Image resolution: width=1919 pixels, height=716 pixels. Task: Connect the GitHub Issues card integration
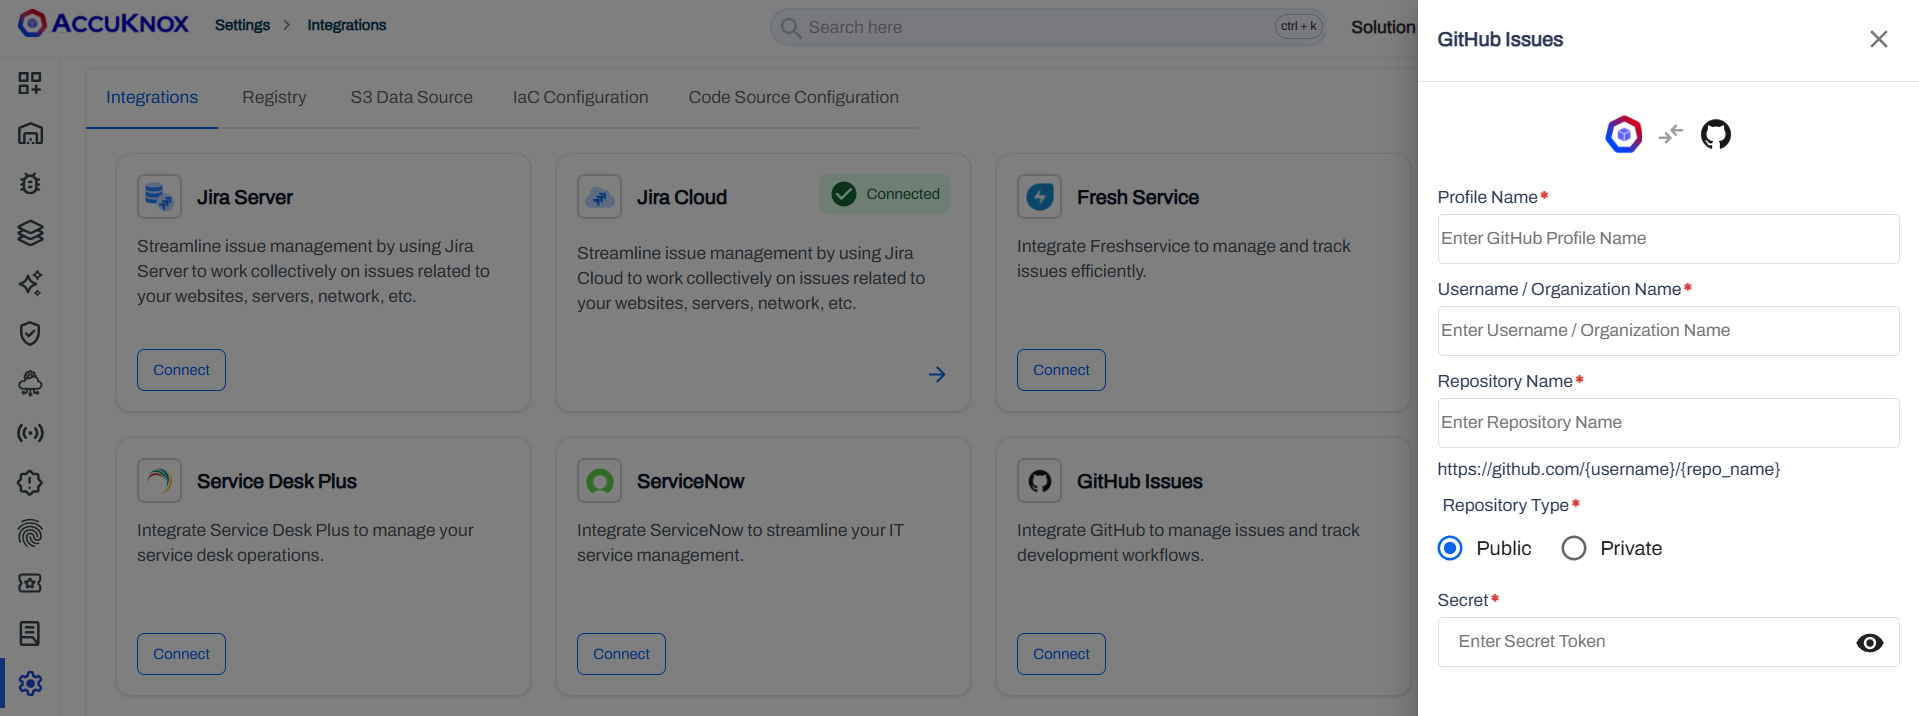(x=1061, y=654)
